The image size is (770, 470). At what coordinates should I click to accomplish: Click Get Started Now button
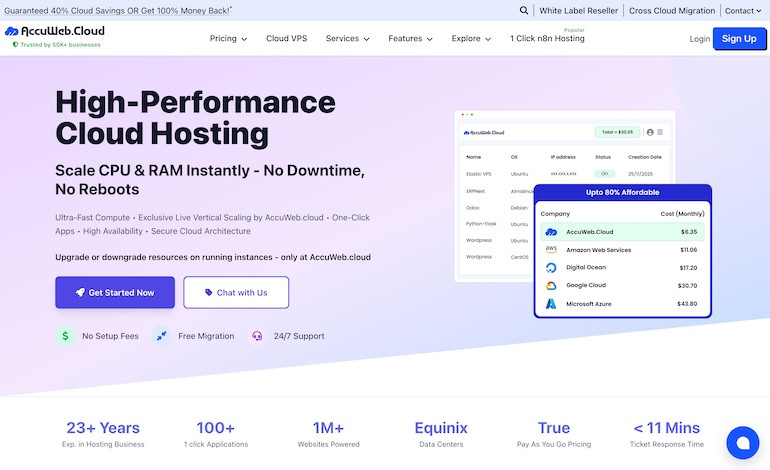click(x=115, y=292)
